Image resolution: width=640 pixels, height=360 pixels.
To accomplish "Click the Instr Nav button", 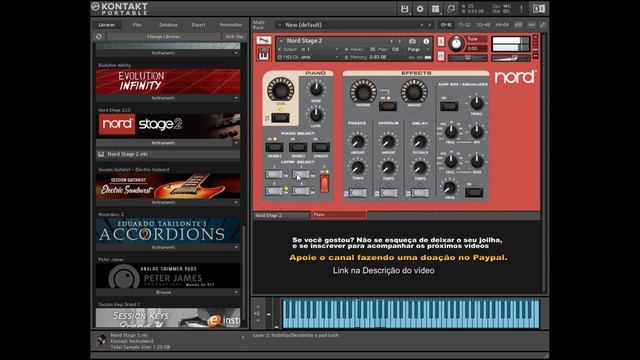I will pos(235,37).
